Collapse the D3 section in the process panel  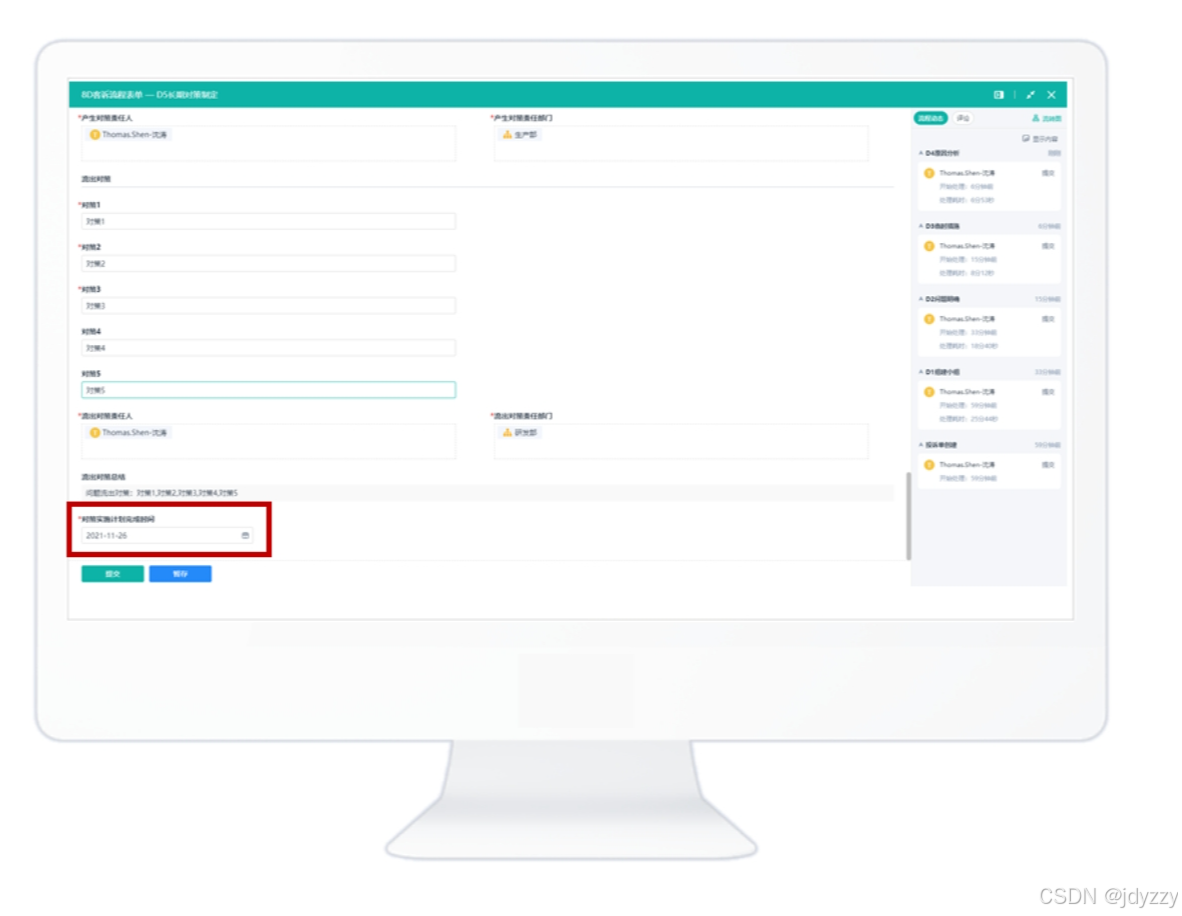coord(921,226)
